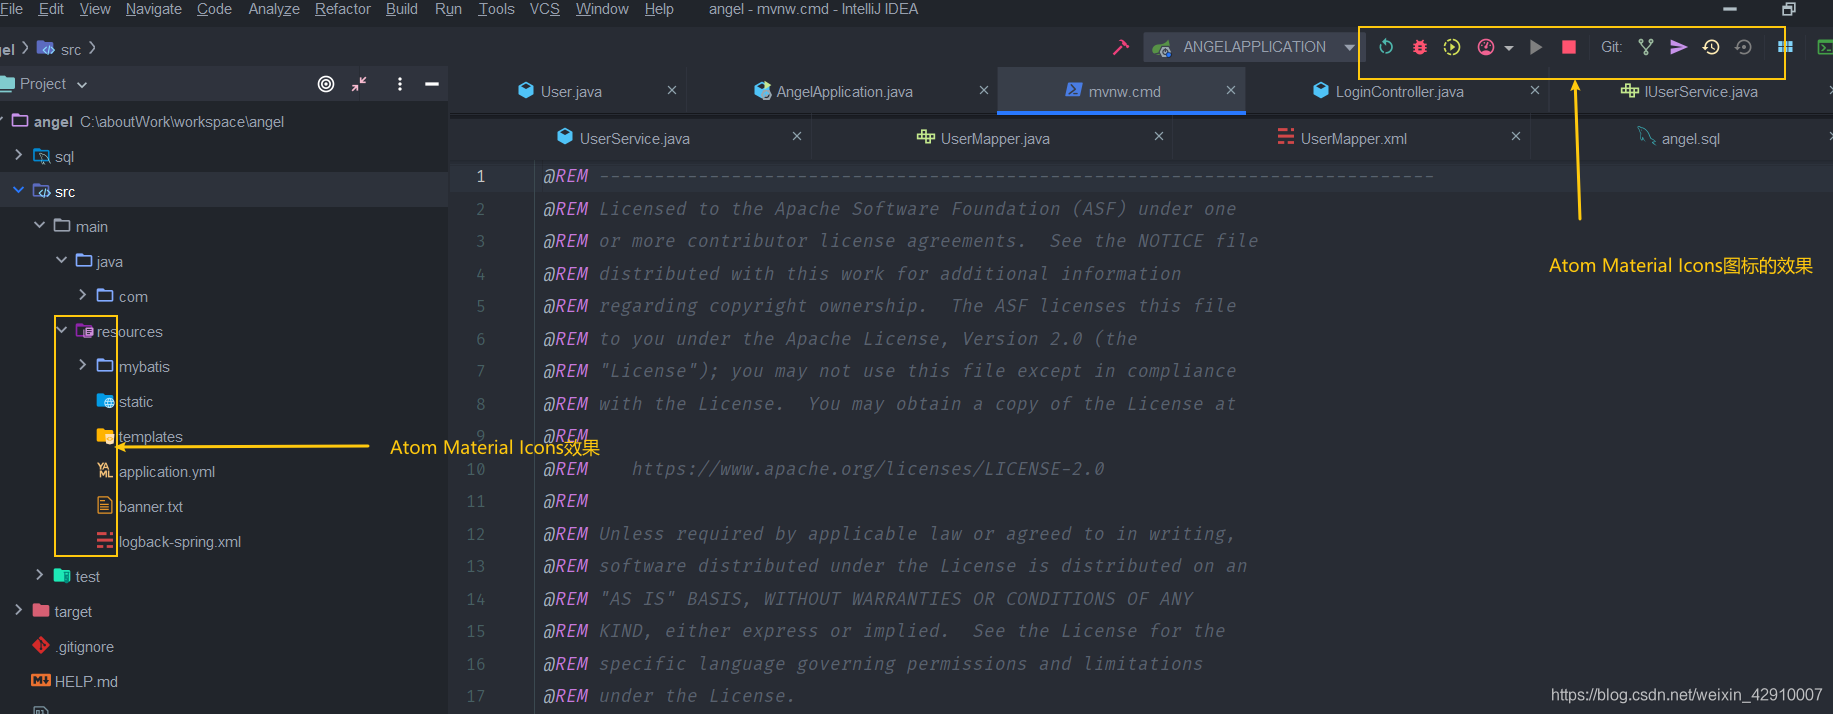Viewport: 1833px width, 714px height.
Task: Expand the sql folder in project tree
Action: click(18, 155)
